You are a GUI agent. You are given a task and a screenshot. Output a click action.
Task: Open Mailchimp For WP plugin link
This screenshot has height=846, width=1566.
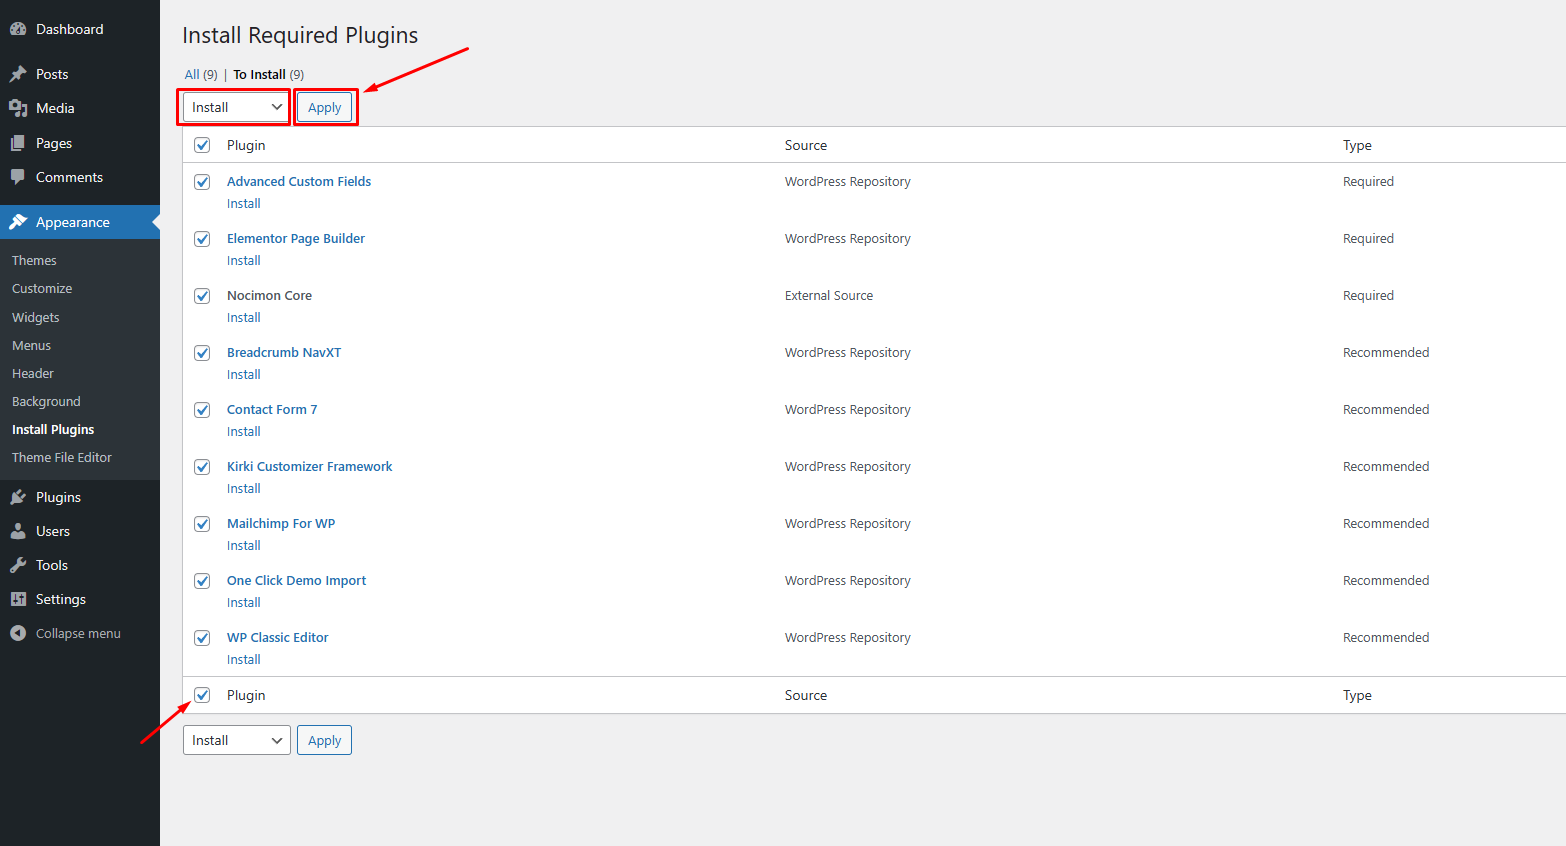pos(281,523)
